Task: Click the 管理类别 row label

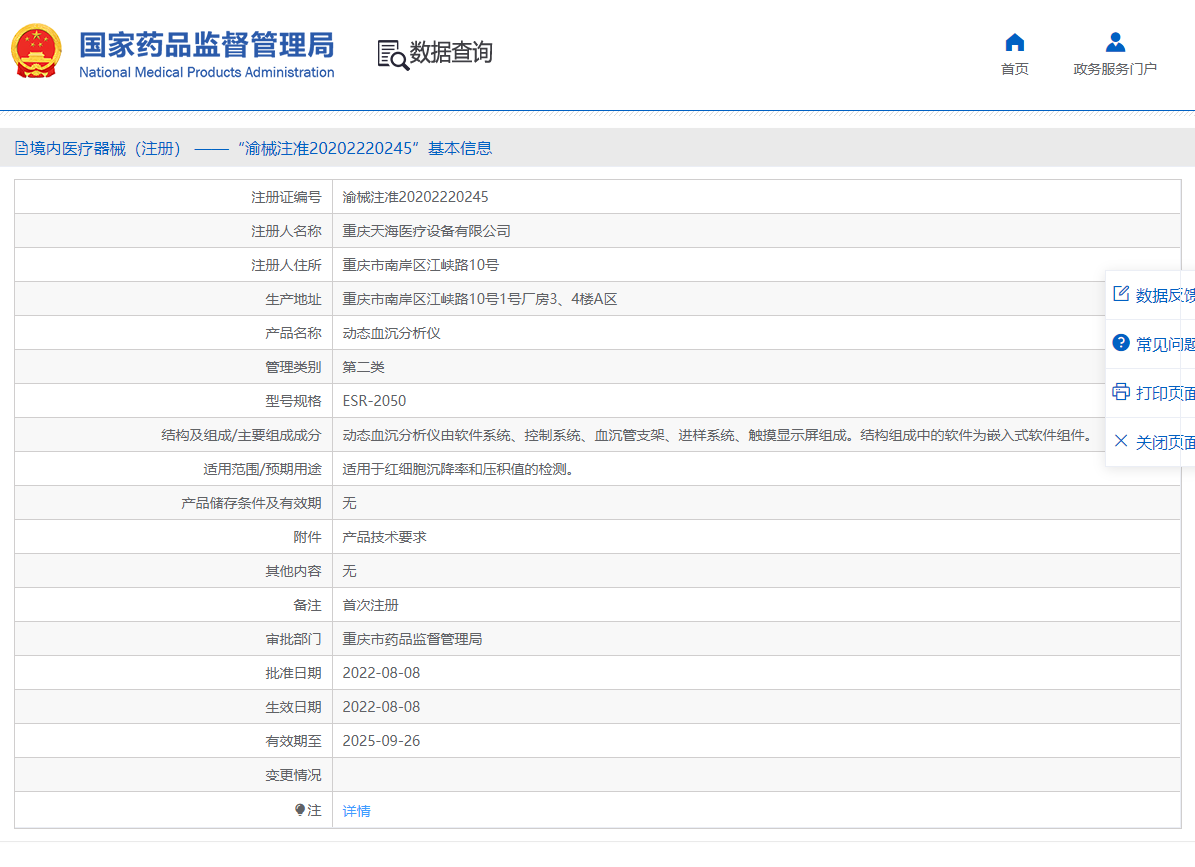Action: point(293,366)
